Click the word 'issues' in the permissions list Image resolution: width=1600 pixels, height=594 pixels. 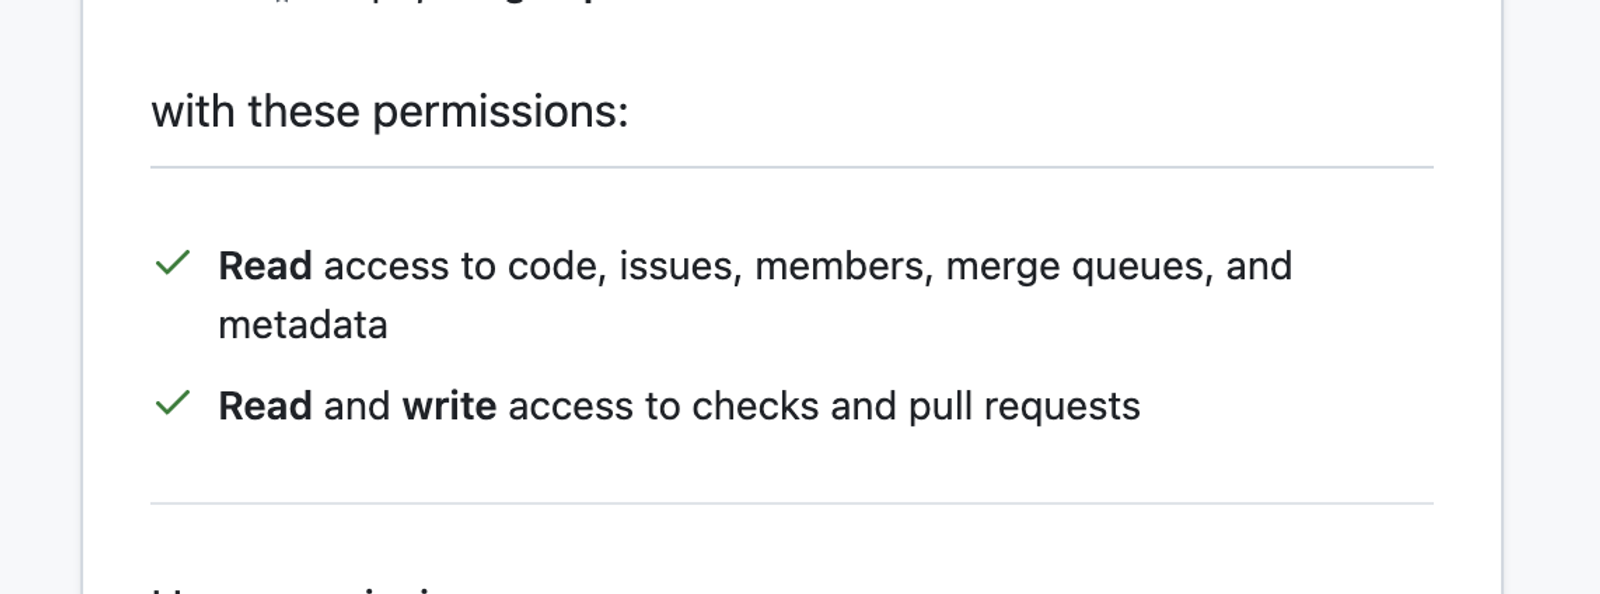pyautogui.click(x=677, y=266)
